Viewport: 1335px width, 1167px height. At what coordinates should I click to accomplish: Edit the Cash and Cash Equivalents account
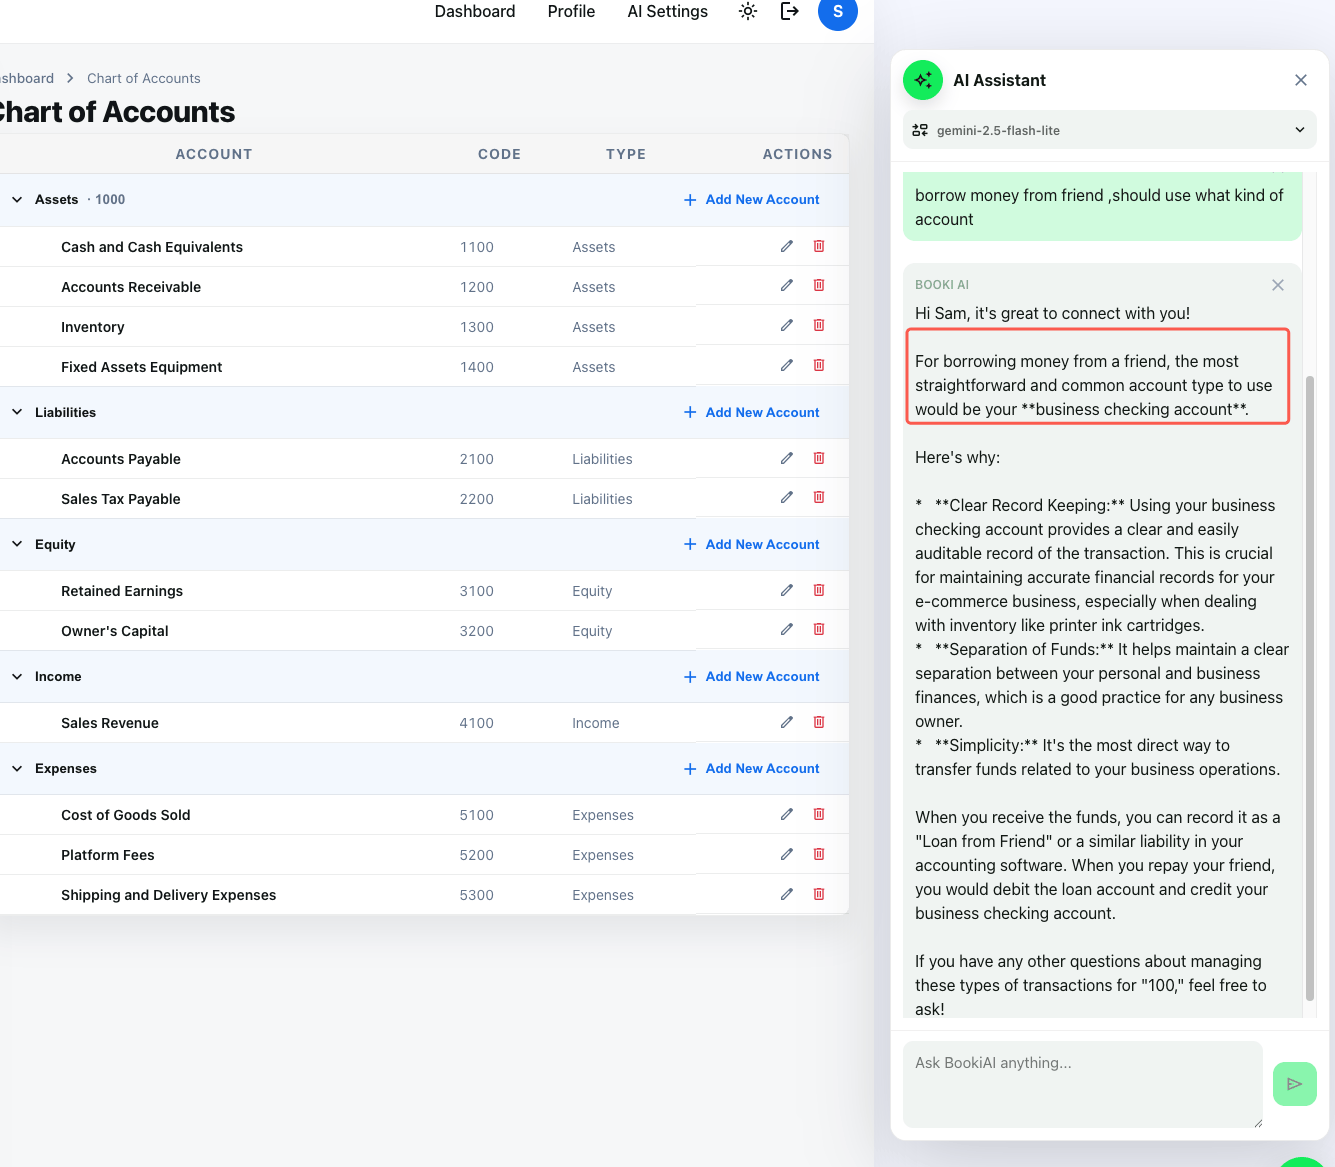tap(786, 245)
